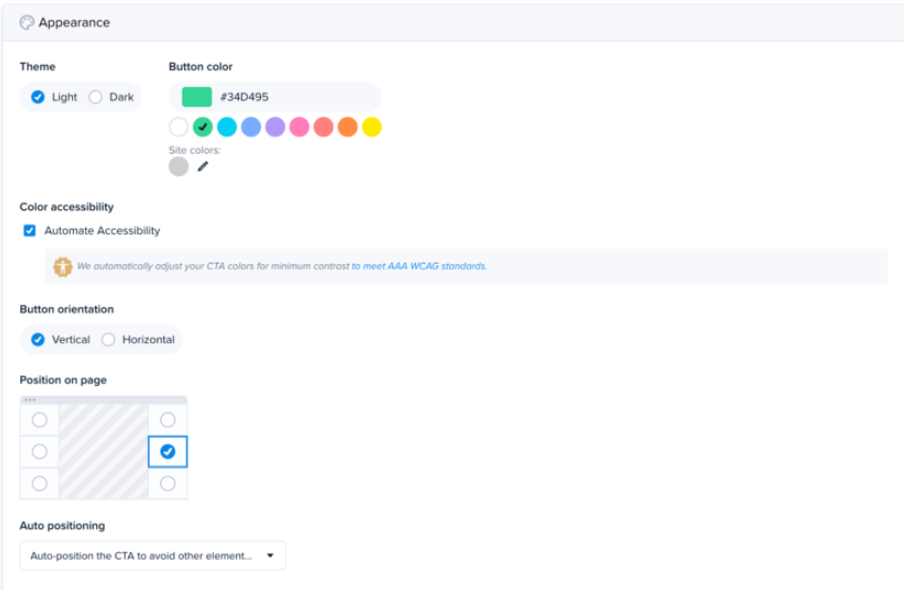Select the Dark theme radio button
The image size is (904, 590).
(96, 97)
